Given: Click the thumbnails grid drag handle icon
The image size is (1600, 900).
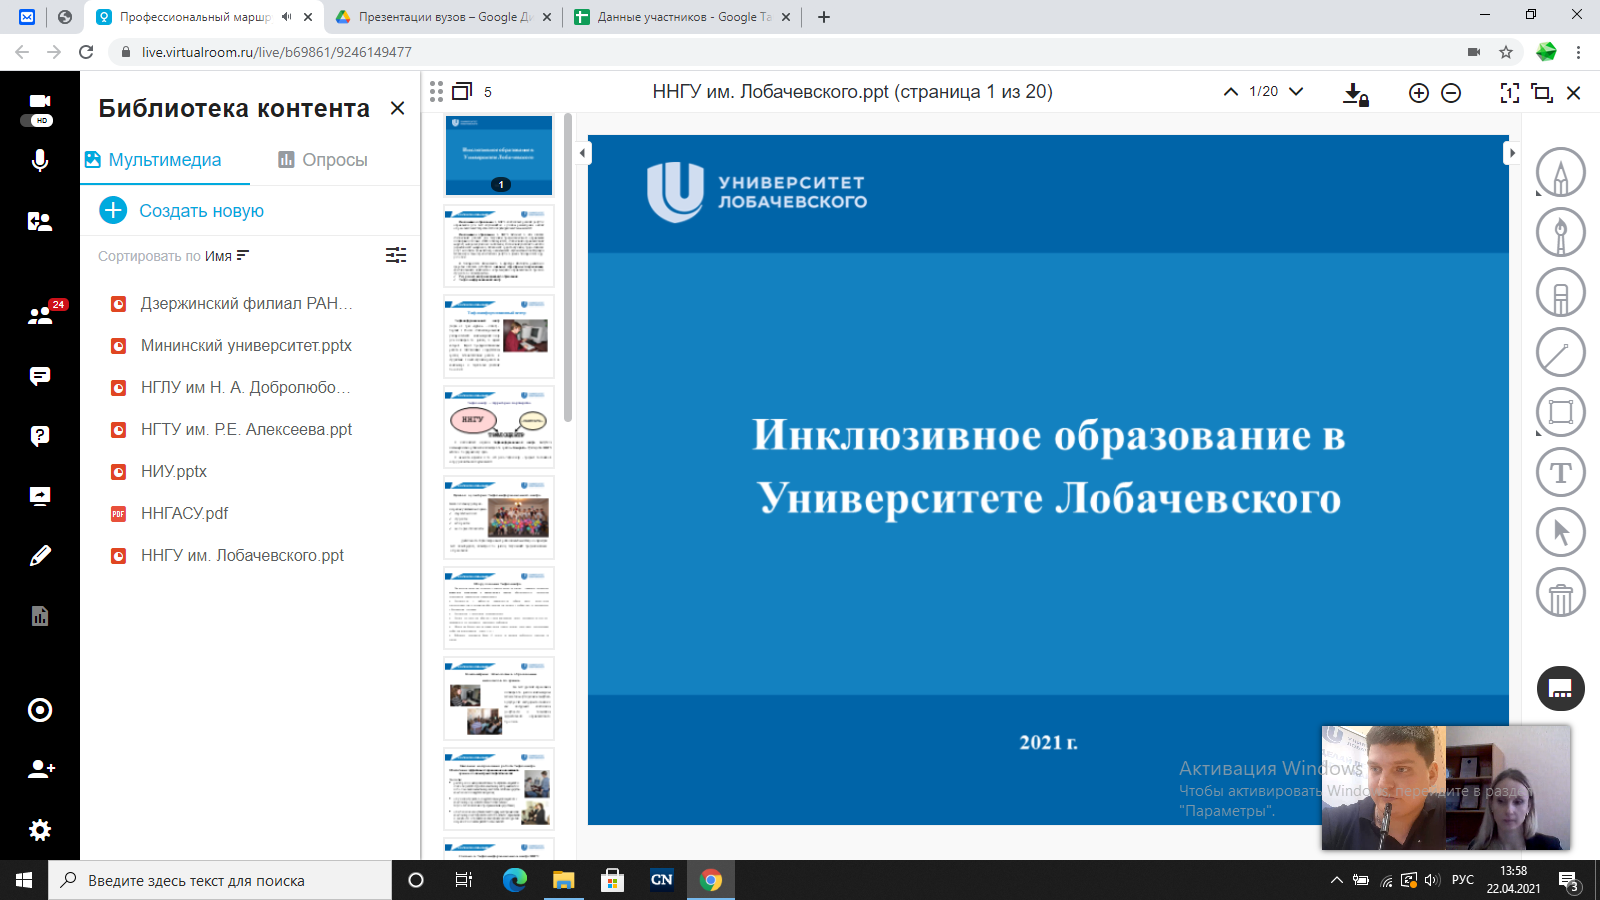Looking at the screenshot, I should tap(436, 92).
